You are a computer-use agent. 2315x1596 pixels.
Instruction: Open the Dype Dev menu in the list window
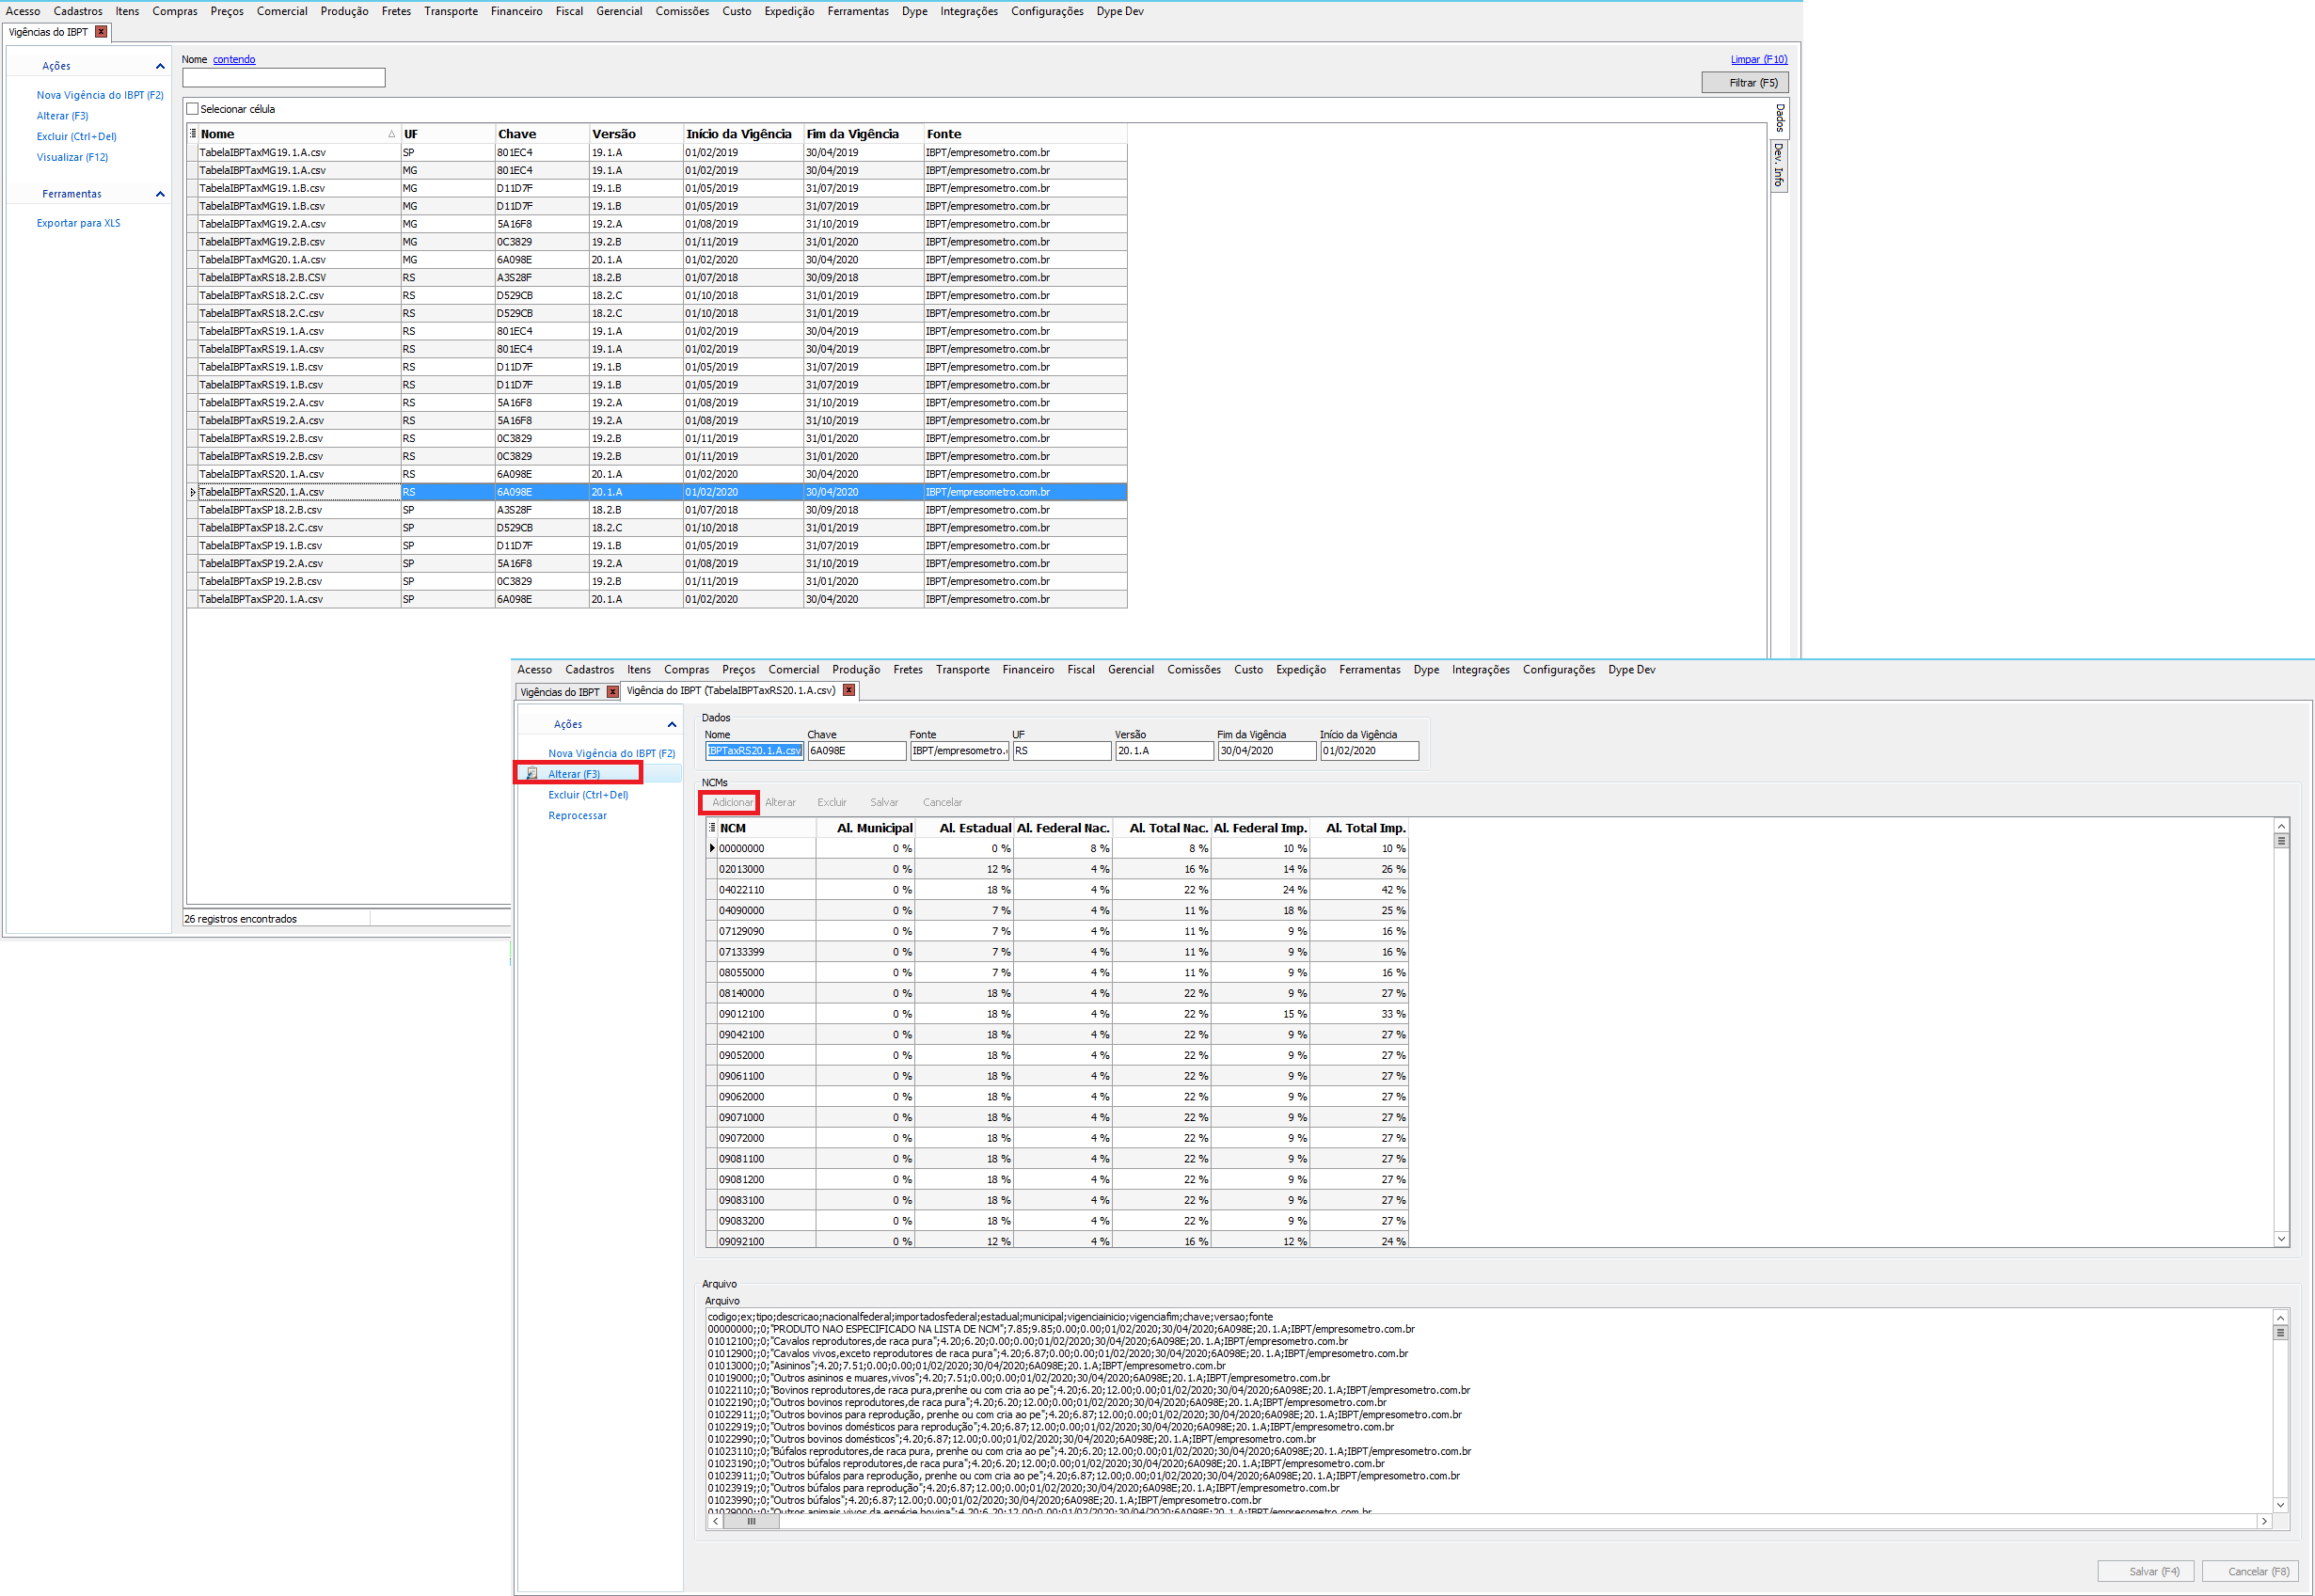pos(1120,11)
